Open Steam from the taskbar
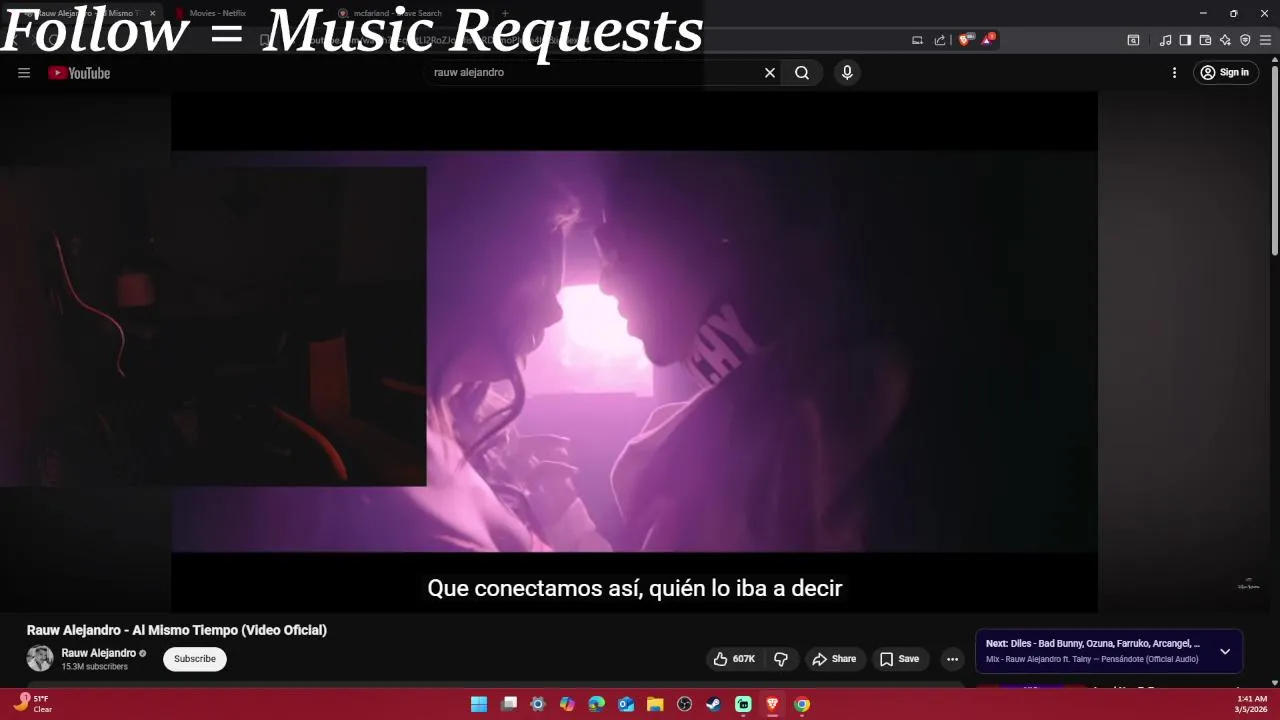 713,704
